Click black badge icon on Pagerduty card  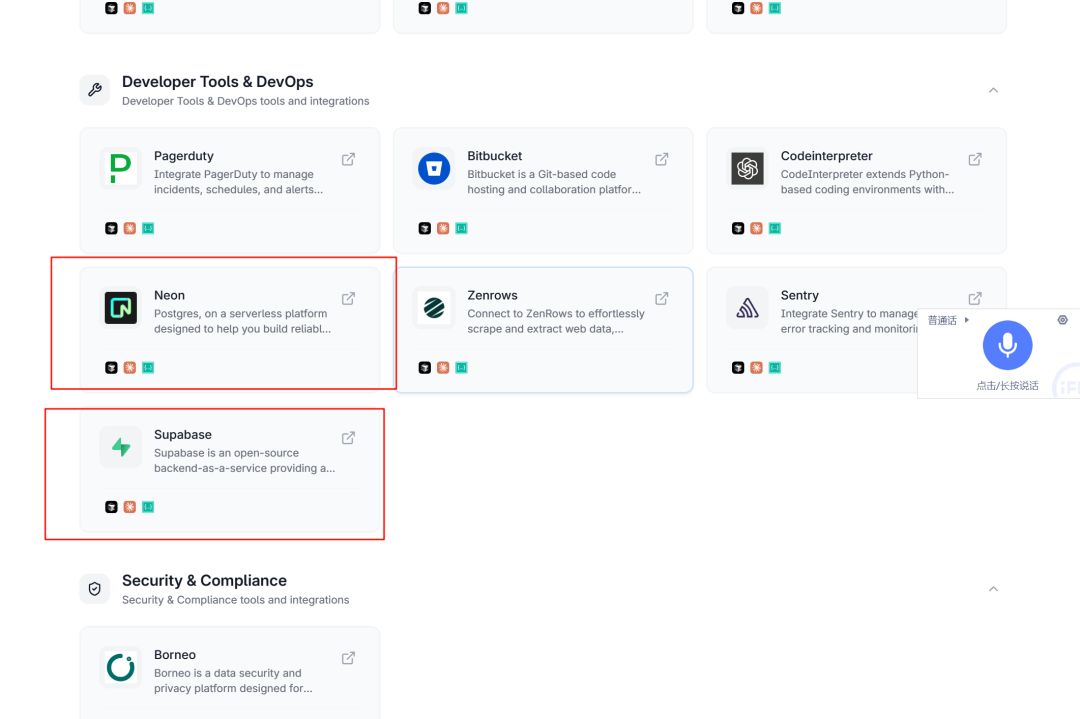[x=111, y=228]
